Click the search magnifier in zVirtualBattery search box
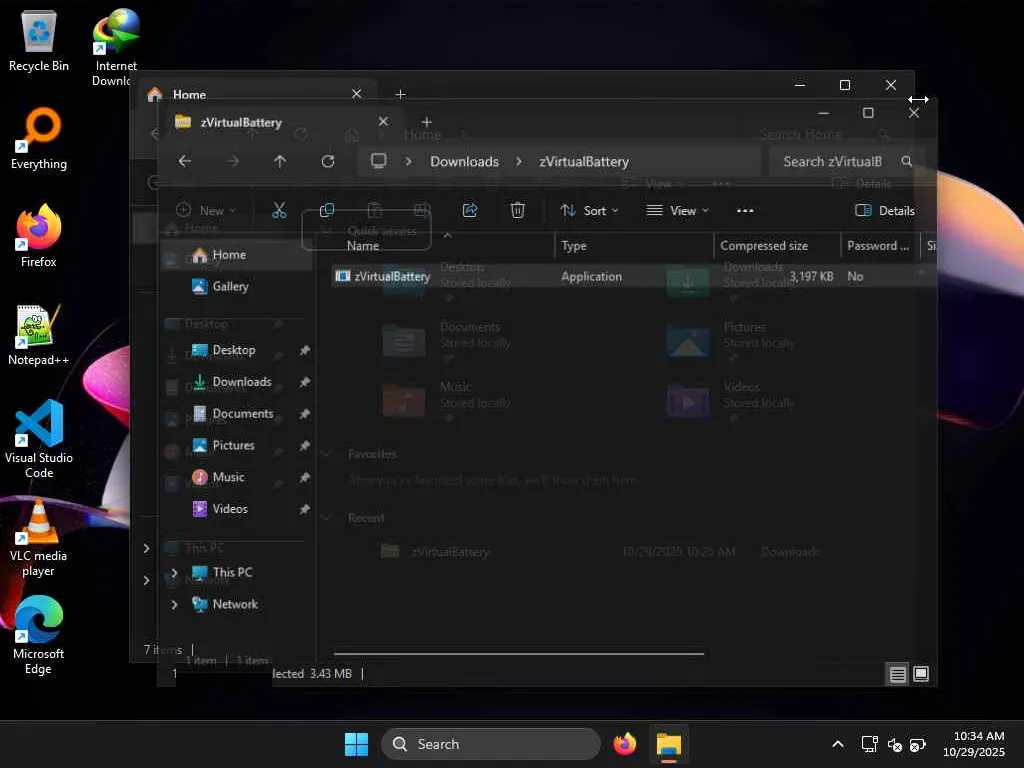Viewport: 1024px width, 768px height. (906, 161)
